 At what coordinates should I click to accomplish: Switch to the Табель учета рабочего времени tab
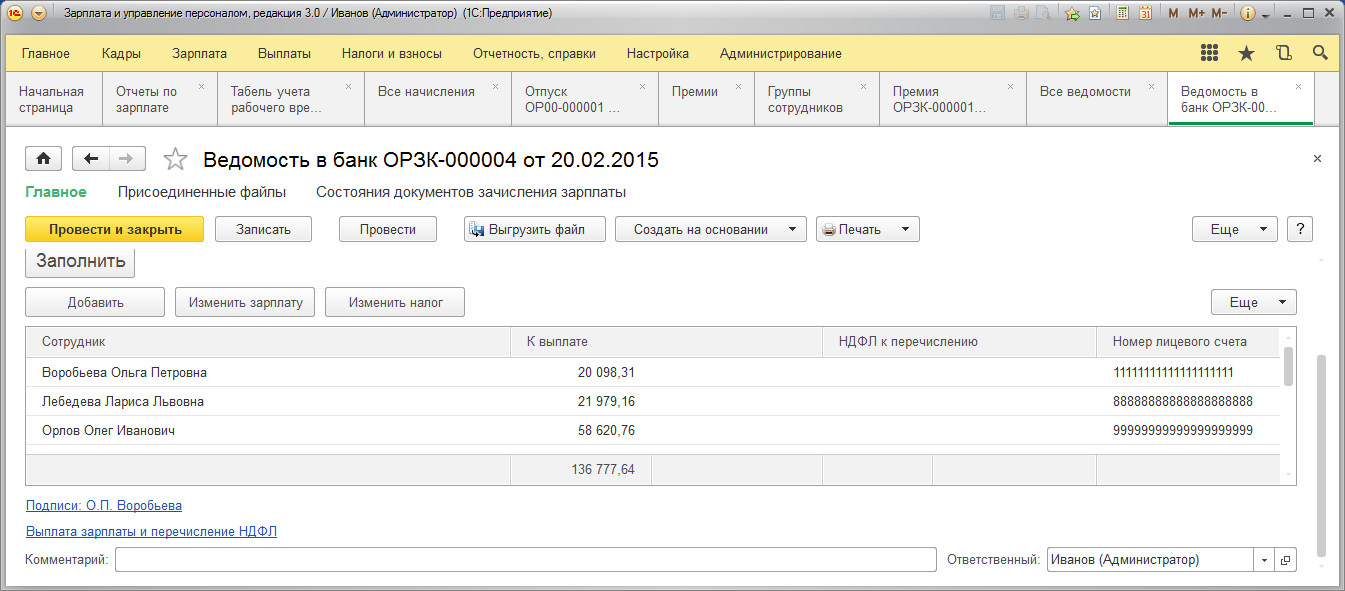click(289, 99)
